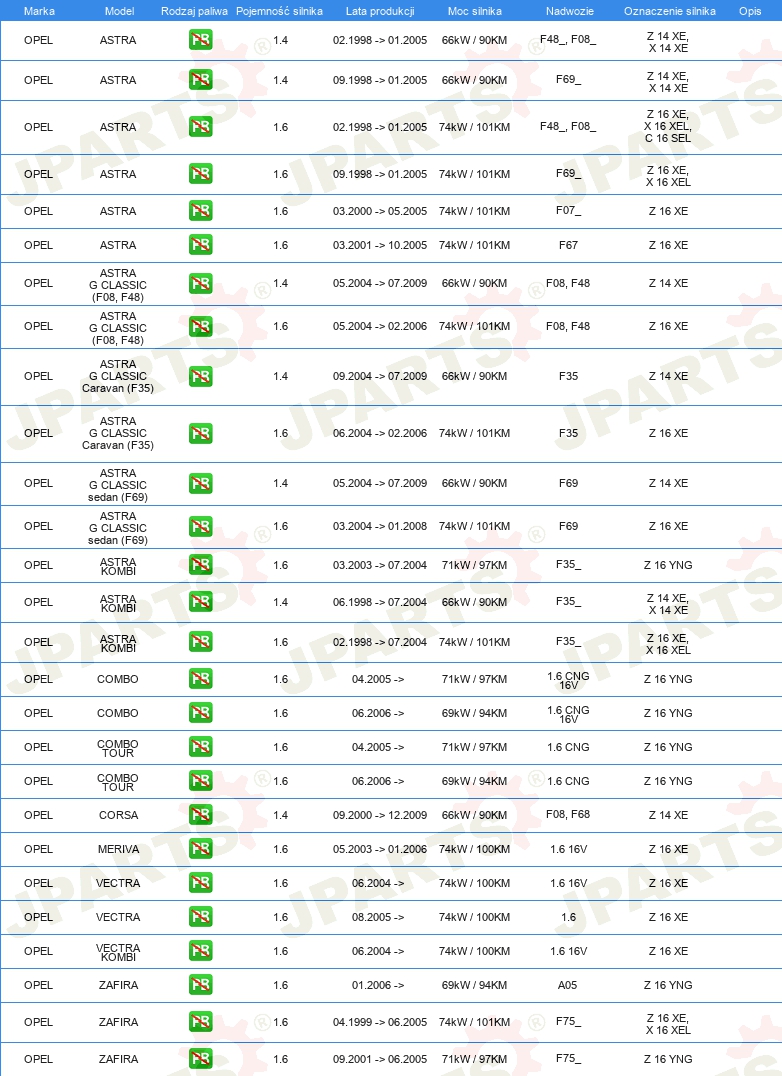Click fuel icon for COMBO TOUR 69kW row
782x1076 pixels.
[200, 781]
